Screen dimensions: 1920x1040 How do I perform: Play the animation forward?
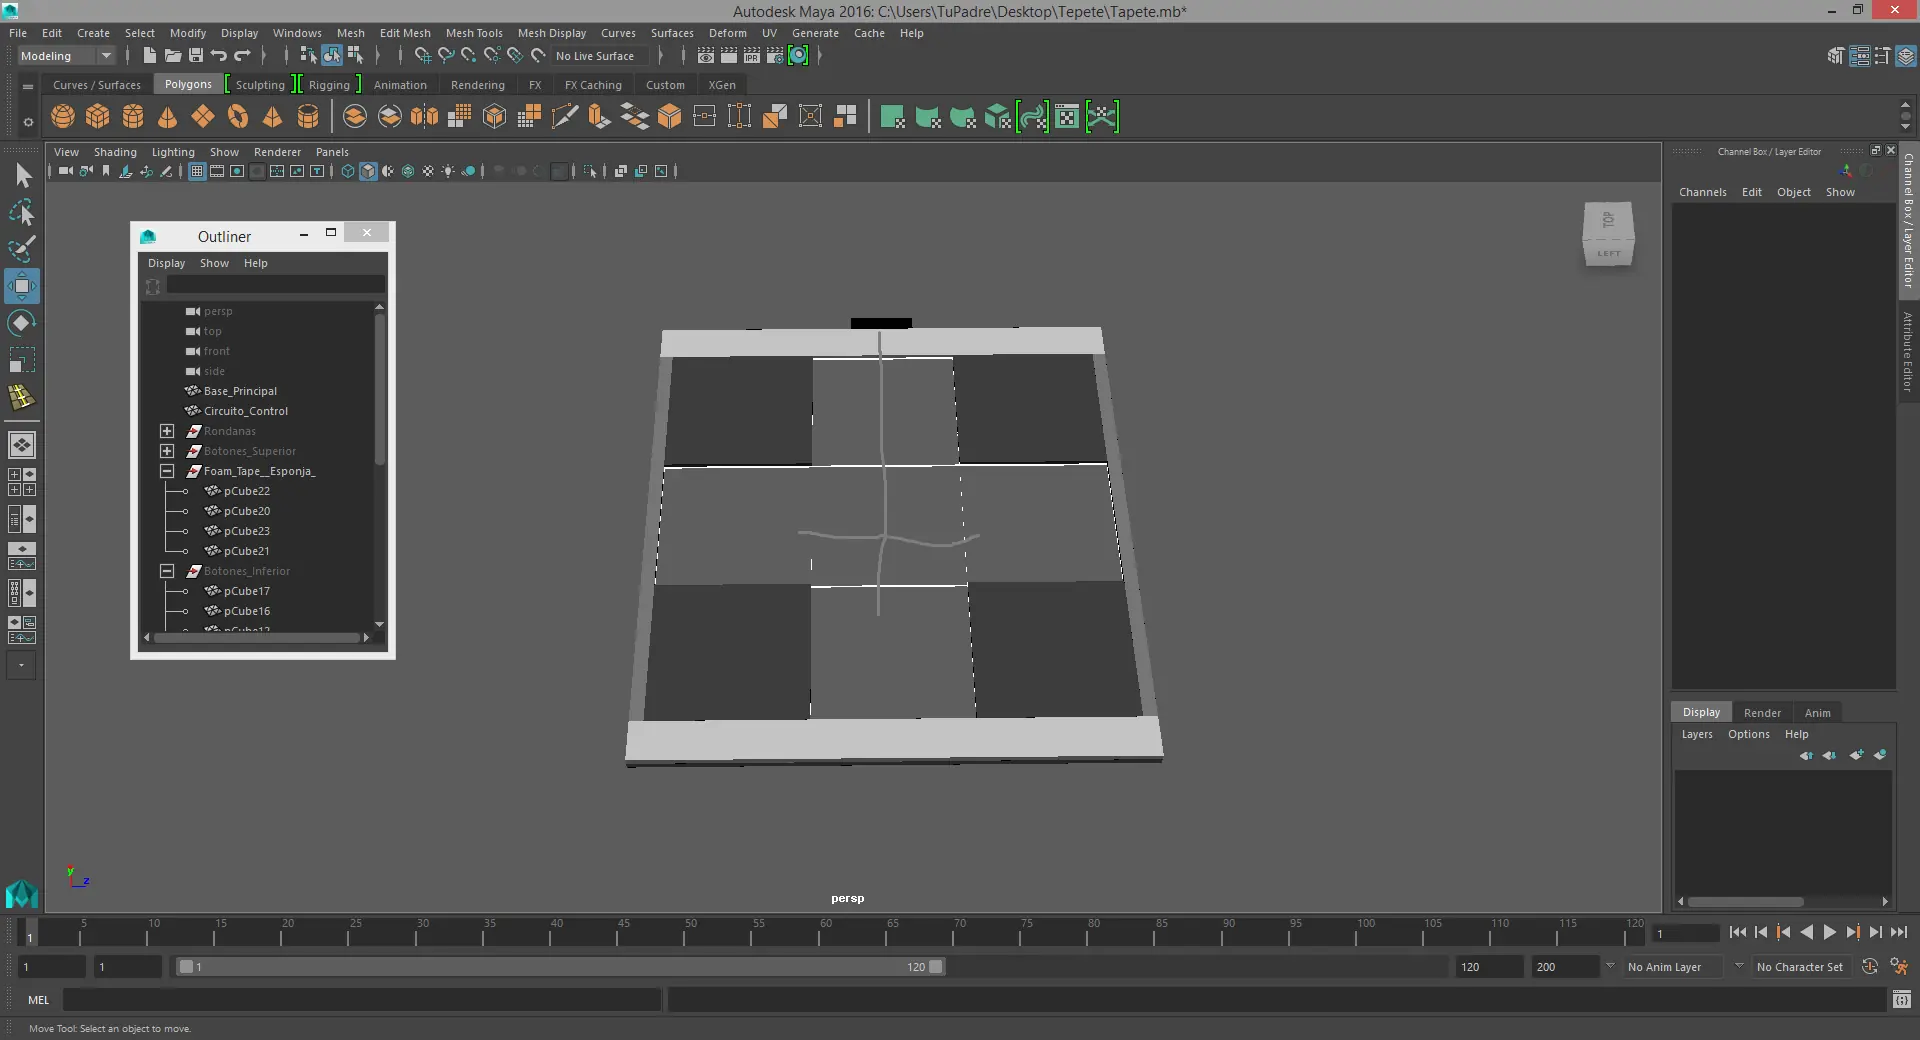[x=1829, y=932]
